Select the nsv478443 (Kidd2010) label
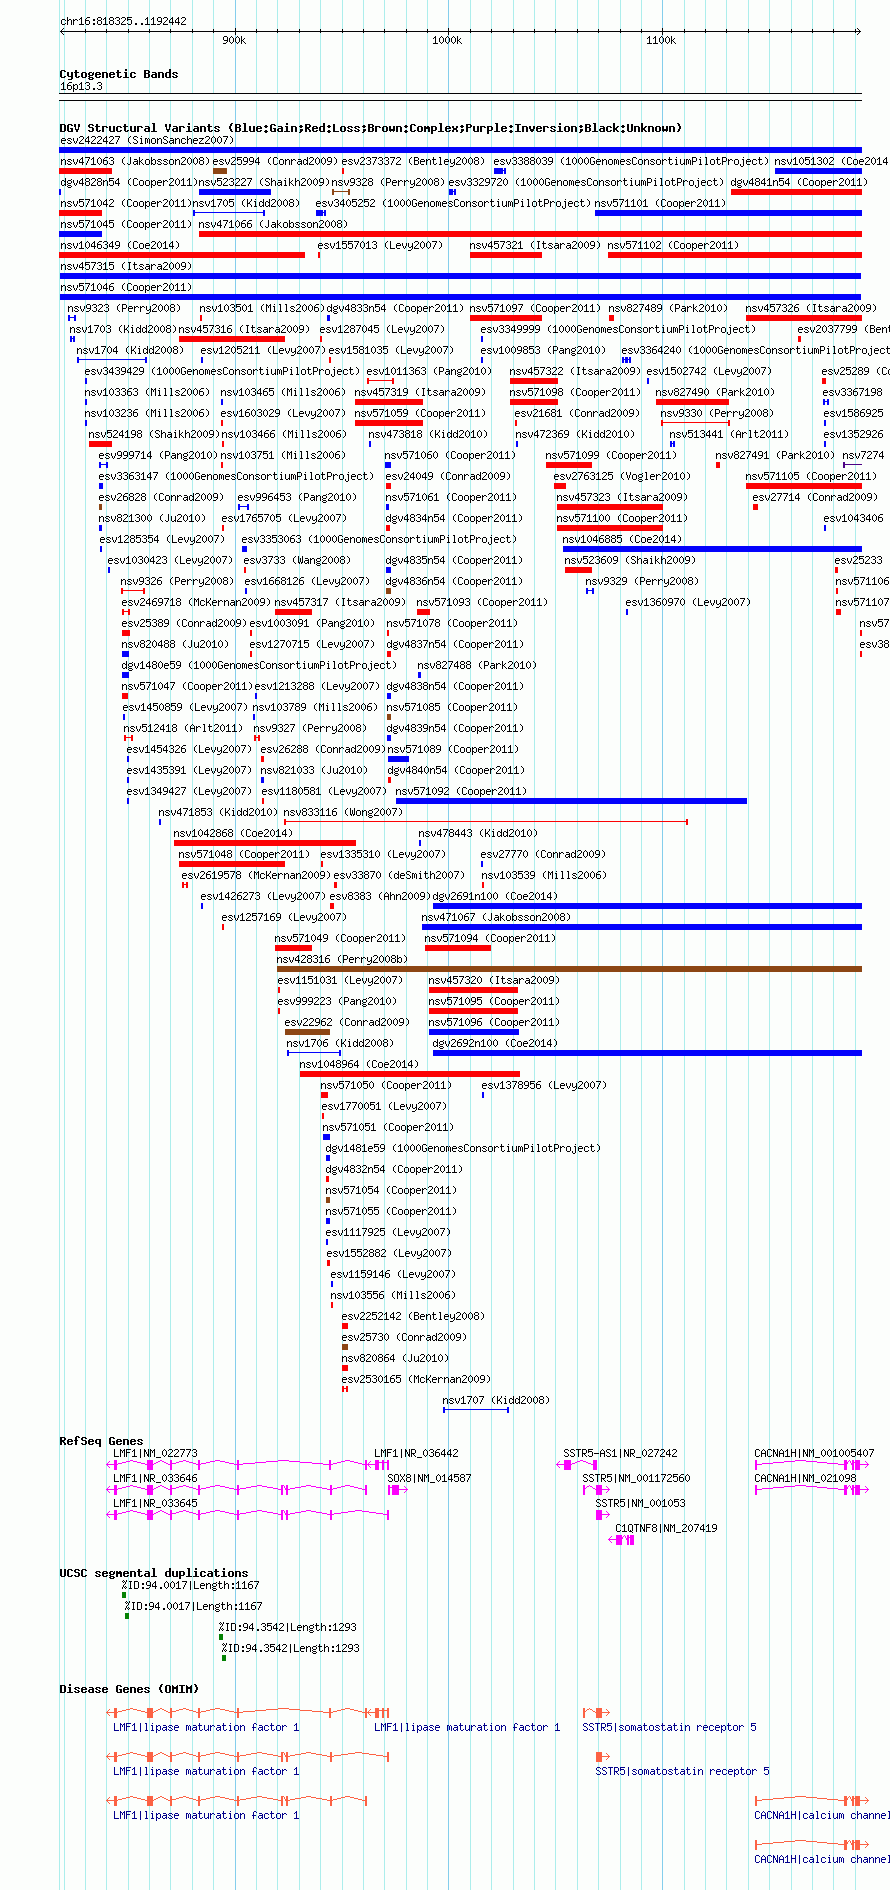890x1890 pixels. 478,833
